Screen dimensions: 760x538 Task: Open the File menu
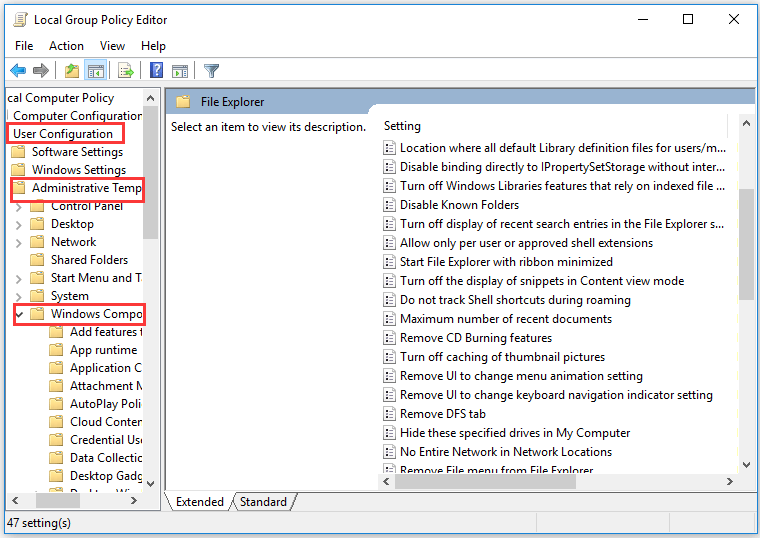pyautogui.click(x=24, y=46)
